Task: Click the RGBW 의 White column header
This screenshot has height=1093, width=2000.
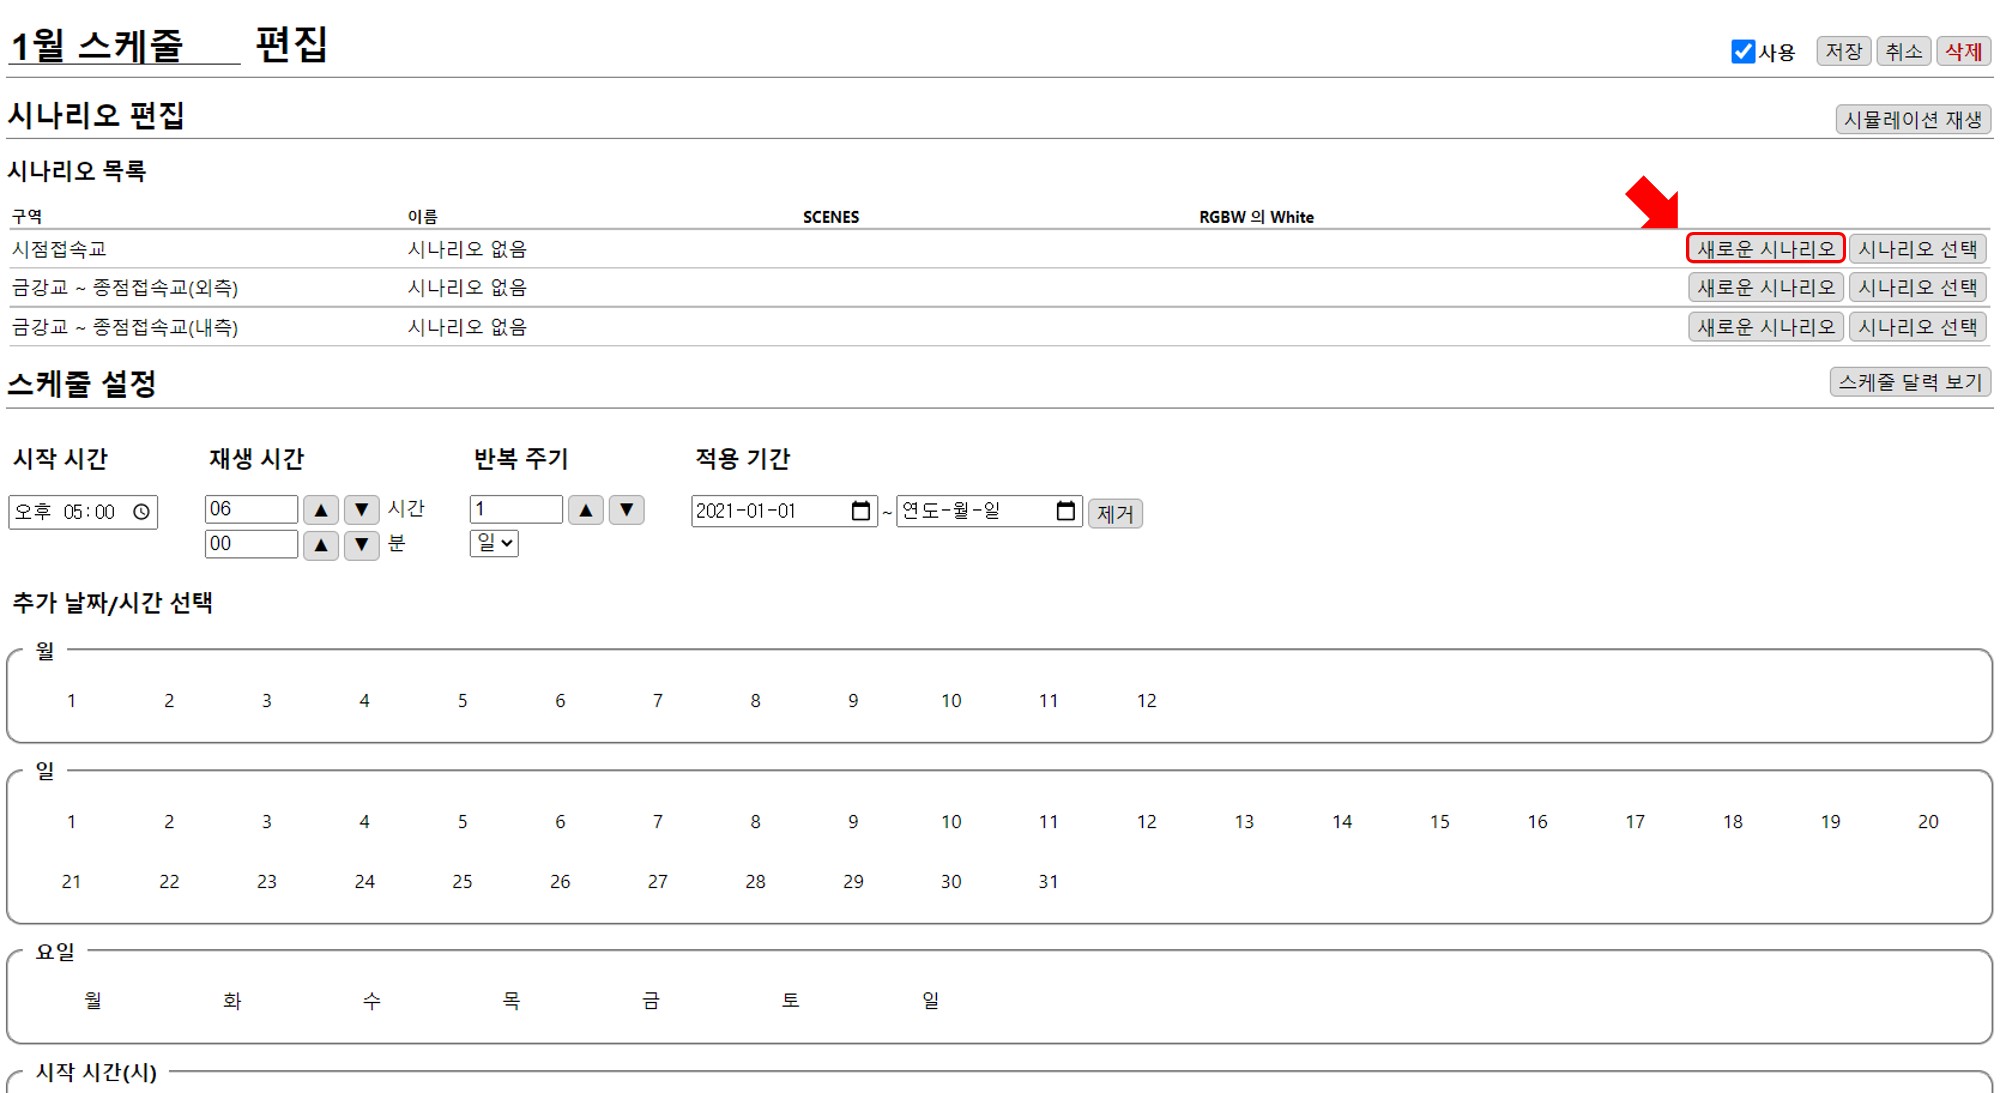Action: (x=1256, y=217)
